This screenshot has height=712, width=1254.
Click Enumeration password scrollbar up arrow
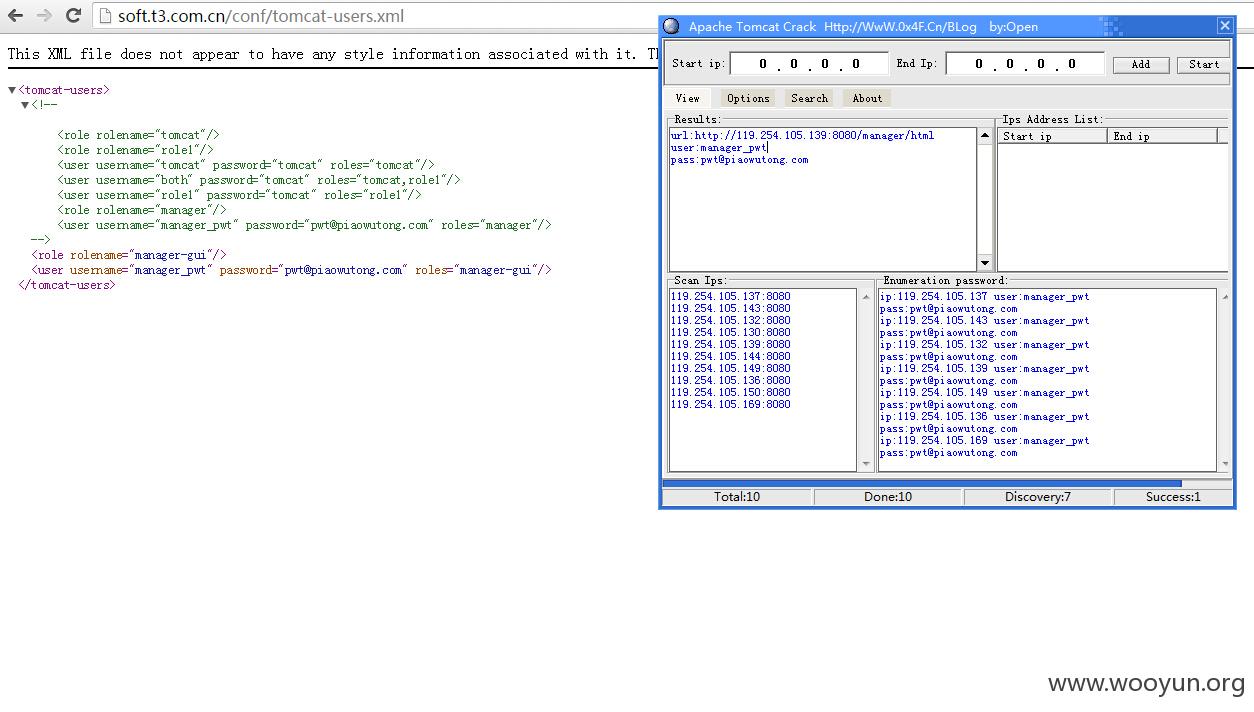[1224, 296]
